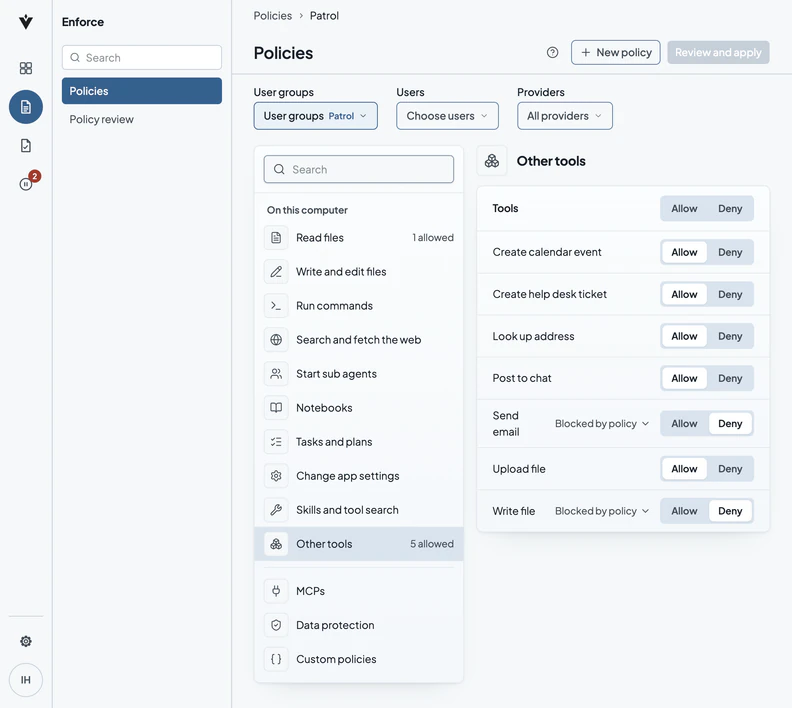Deny Create calendar event
The image size is (792, 708).
click(x=730, y=252)
